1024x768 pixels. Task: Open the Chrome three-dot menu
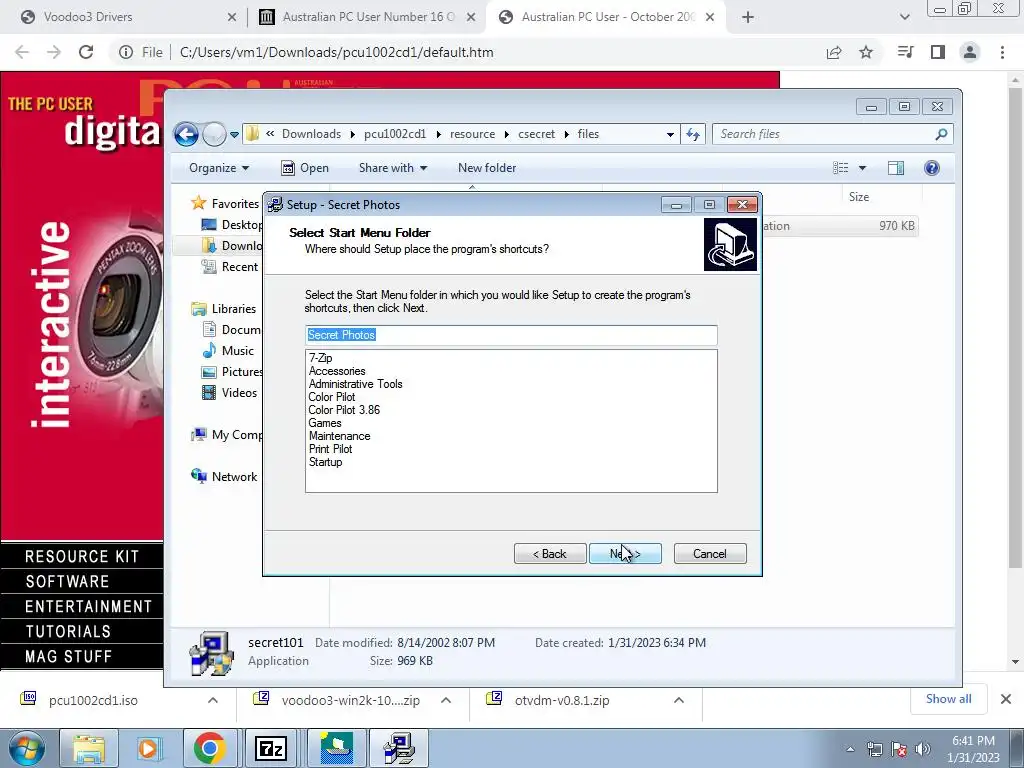pos(1002,52)
